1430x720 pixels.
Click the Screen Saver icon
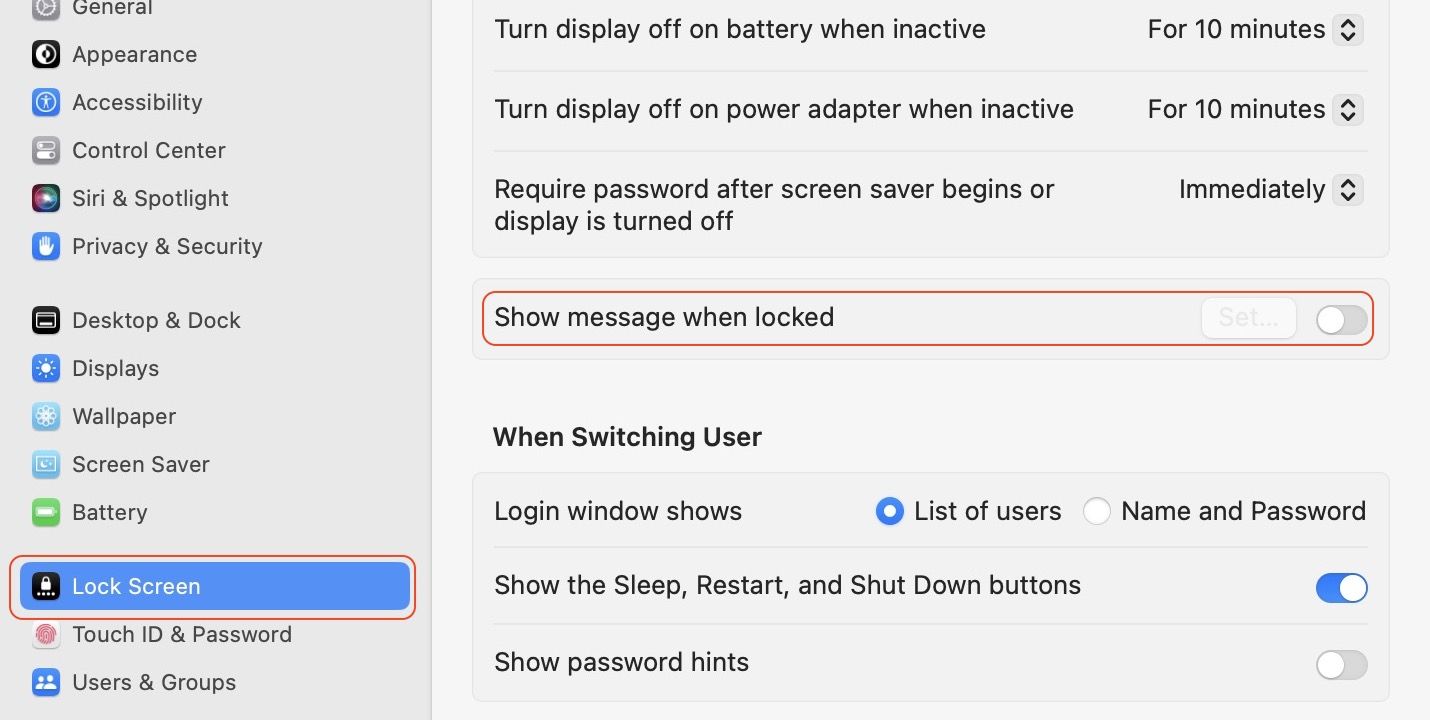46,464
